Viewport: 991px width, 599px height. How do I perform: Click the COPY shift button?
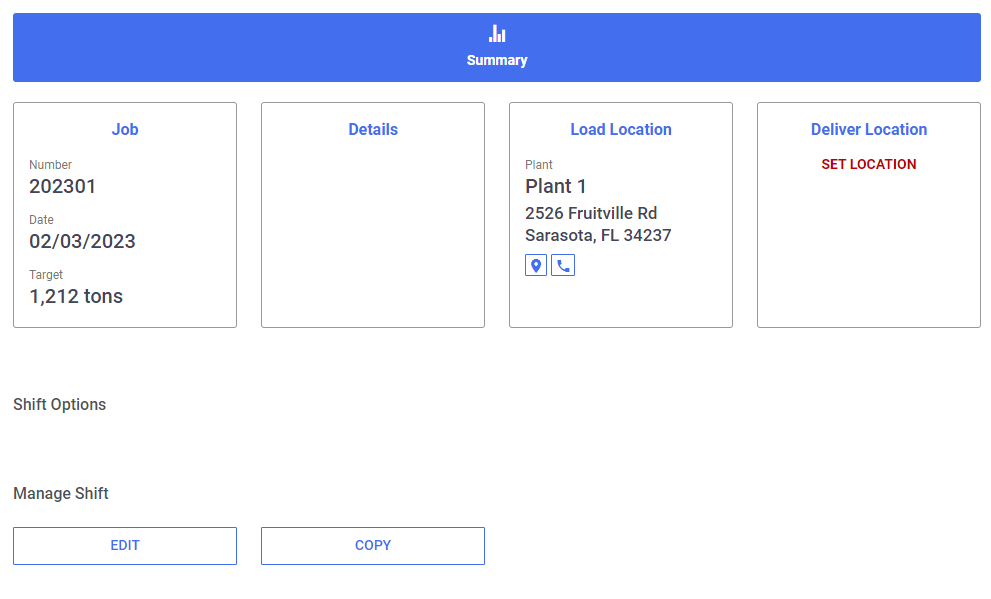point(373,546)
